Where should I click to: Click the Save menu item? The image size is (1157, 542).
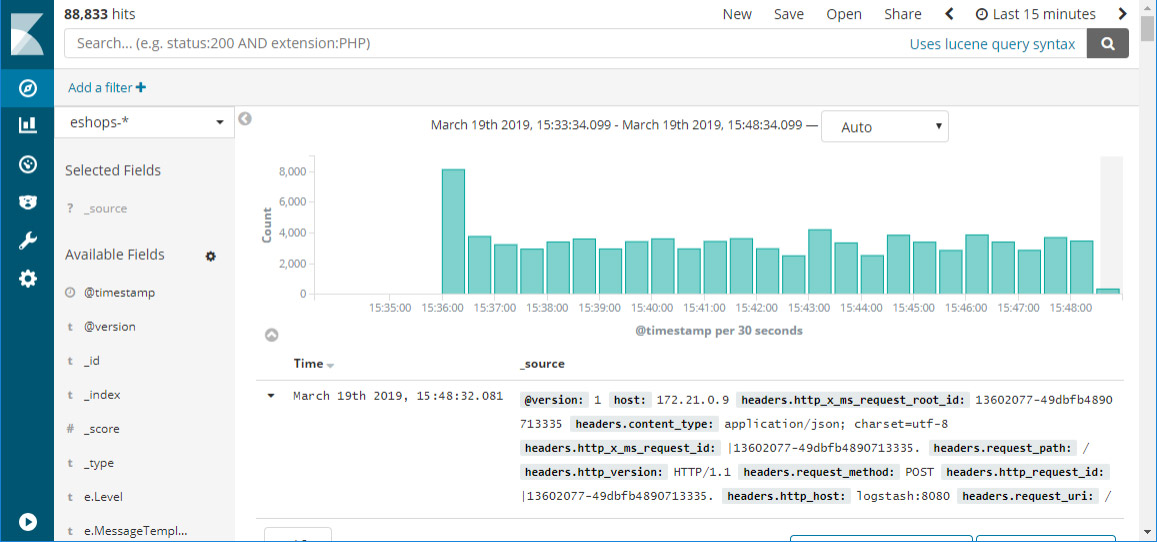(x=788, y=14)
